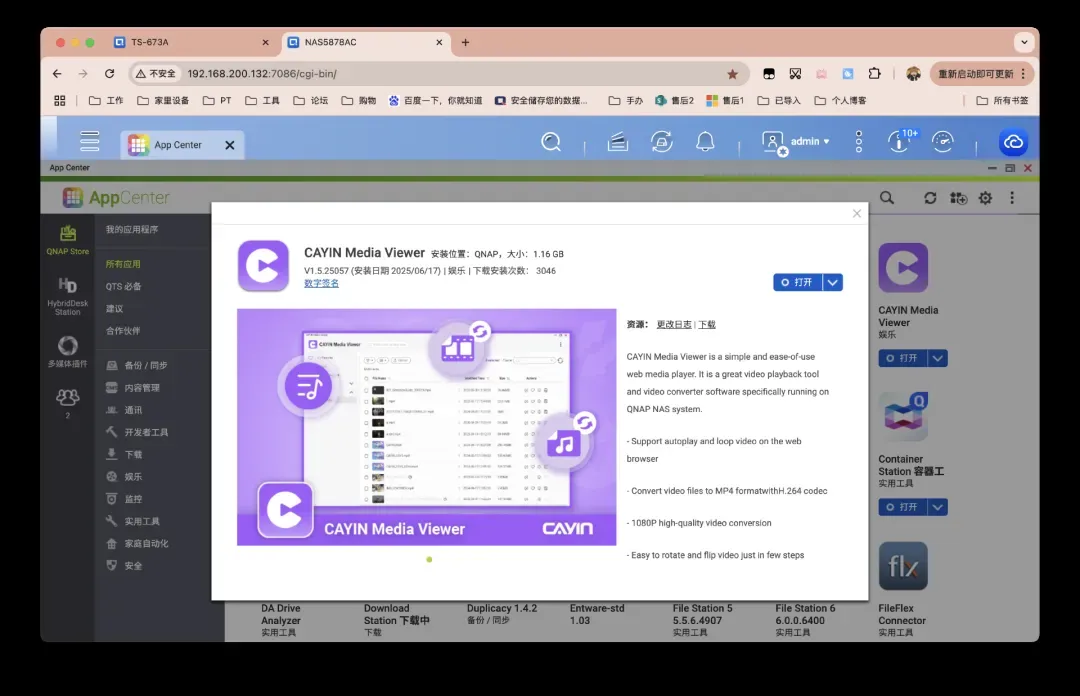Image resolution: width=1080 pixels, height=696 pixels.
Task: Open the 多媒体插件 sidebar section
Action: pyautogui.click(x=68, y=351)
